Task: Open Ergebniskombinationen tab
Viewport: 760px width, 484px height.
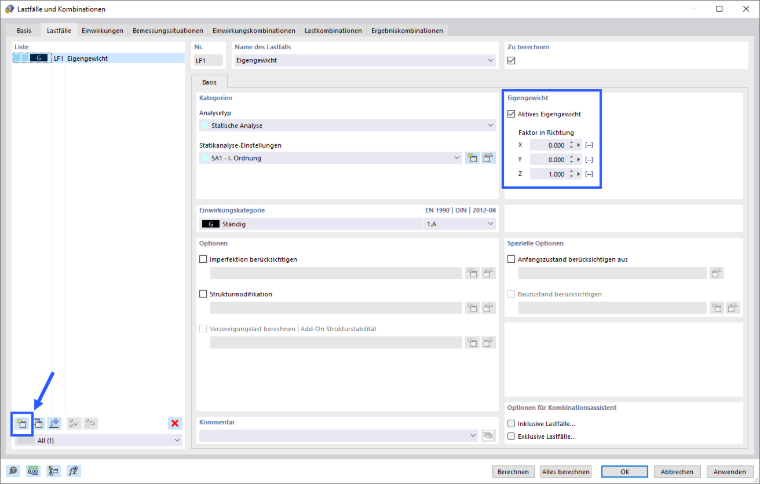Action: 407,31
